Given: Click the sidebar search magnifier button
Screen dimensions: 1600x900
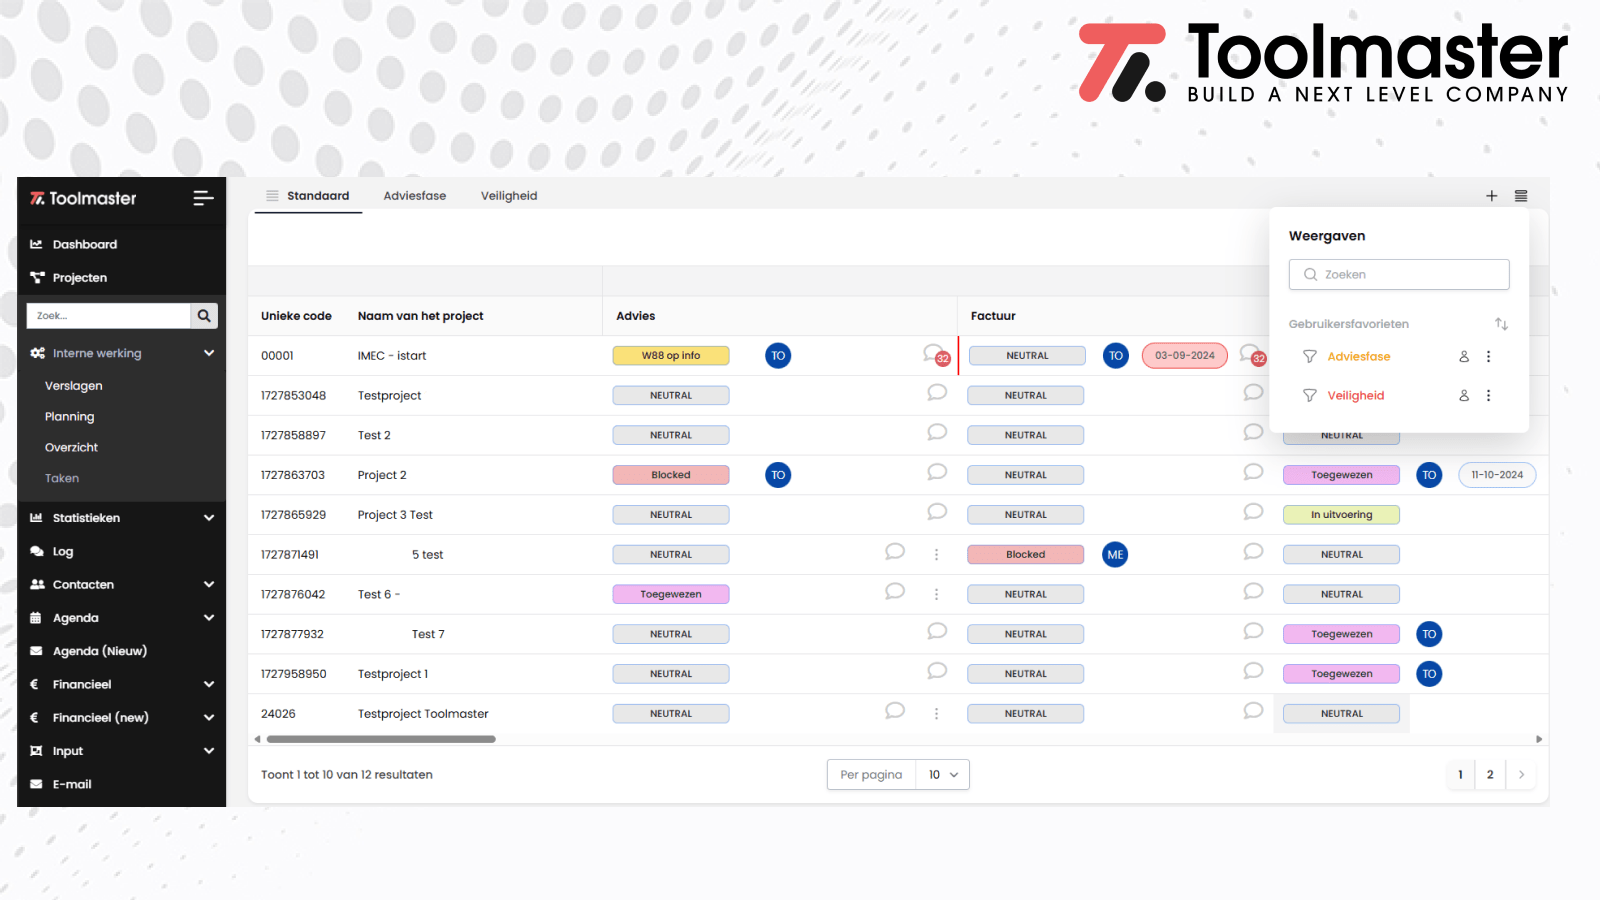Looking at the screenshot, I should pos(204,316).
